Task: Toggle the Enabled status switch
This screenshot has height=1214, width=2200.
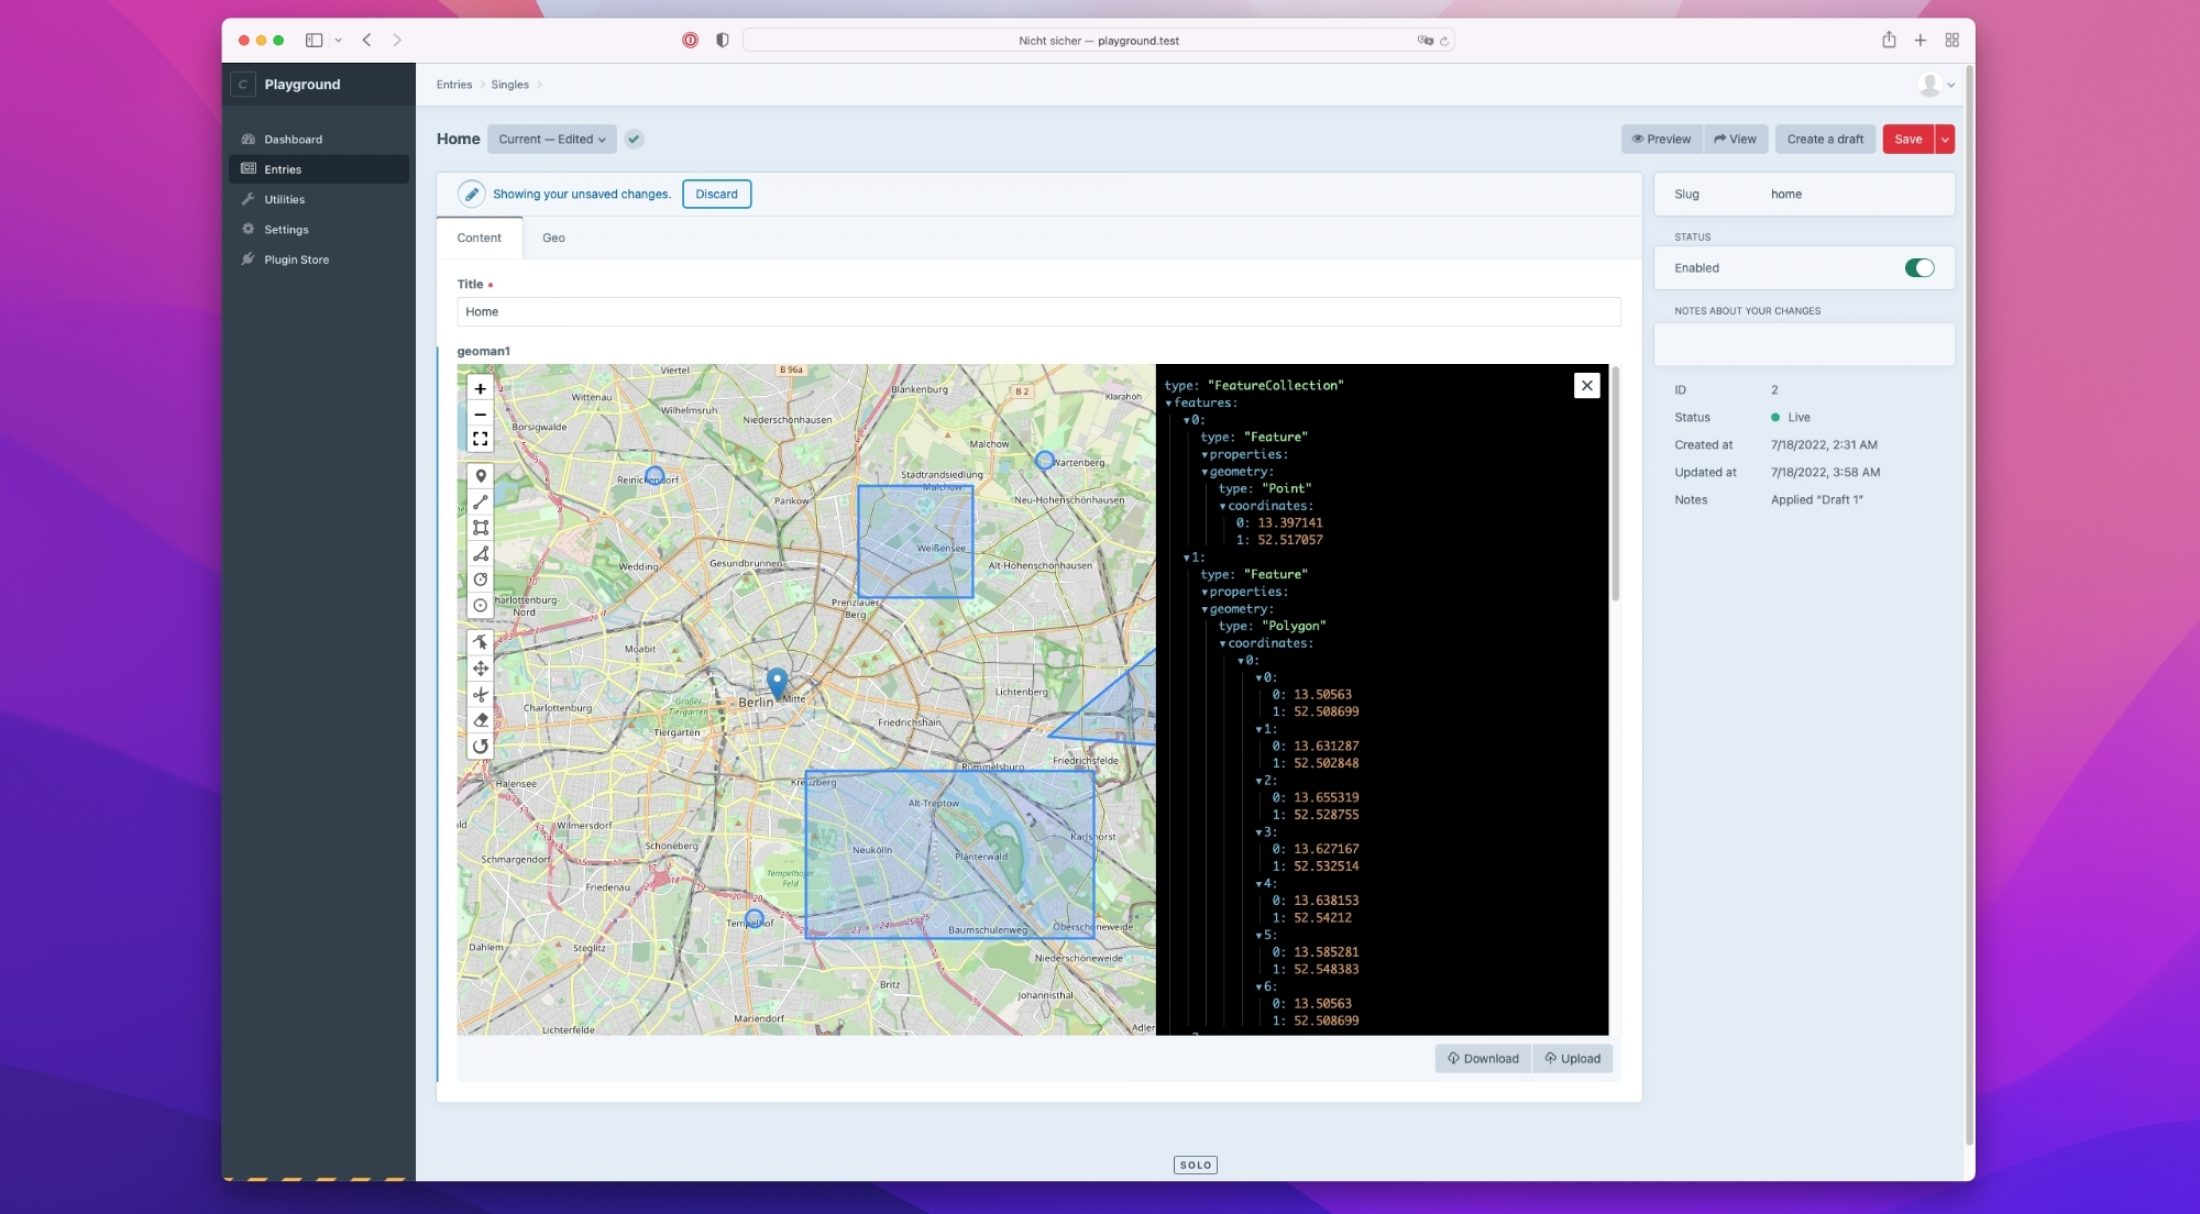Action: [1918, 268]
